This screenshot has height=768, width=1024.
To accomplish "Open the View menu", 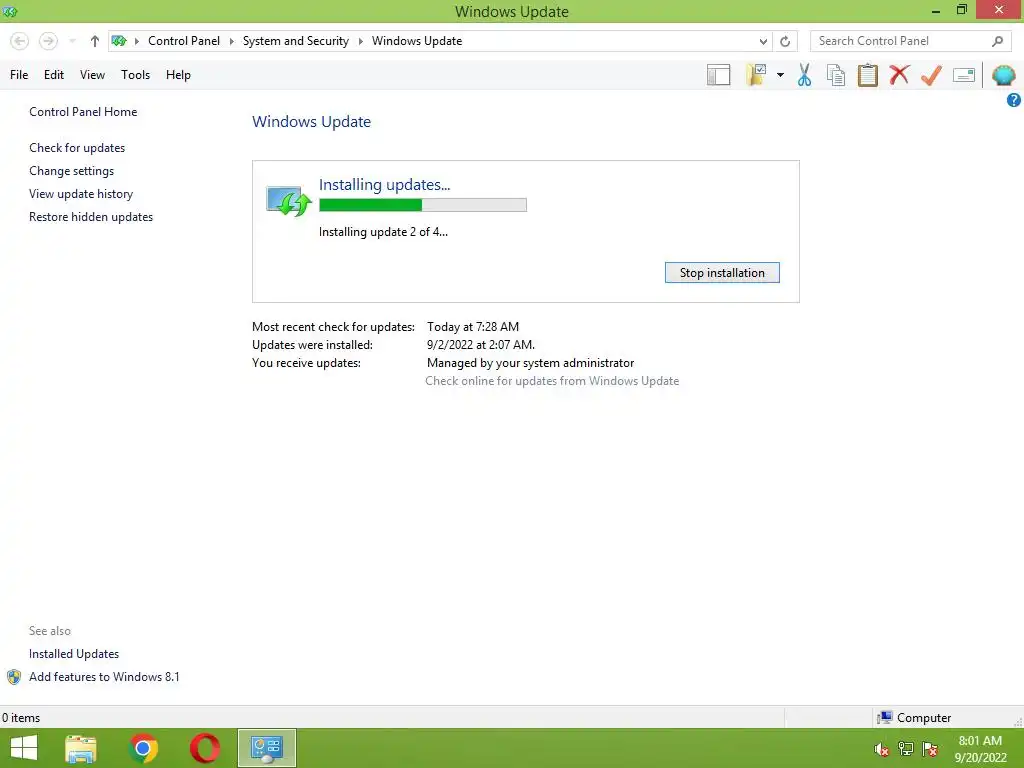I will point(92,74).
